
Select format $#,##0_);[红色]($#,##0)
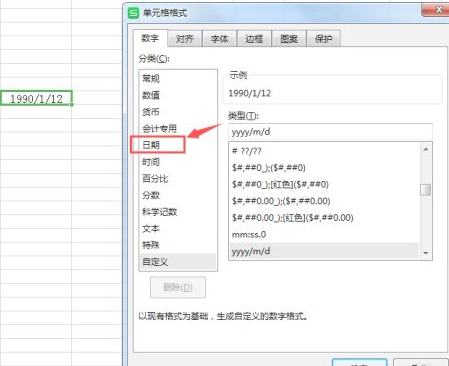point(325,184)
